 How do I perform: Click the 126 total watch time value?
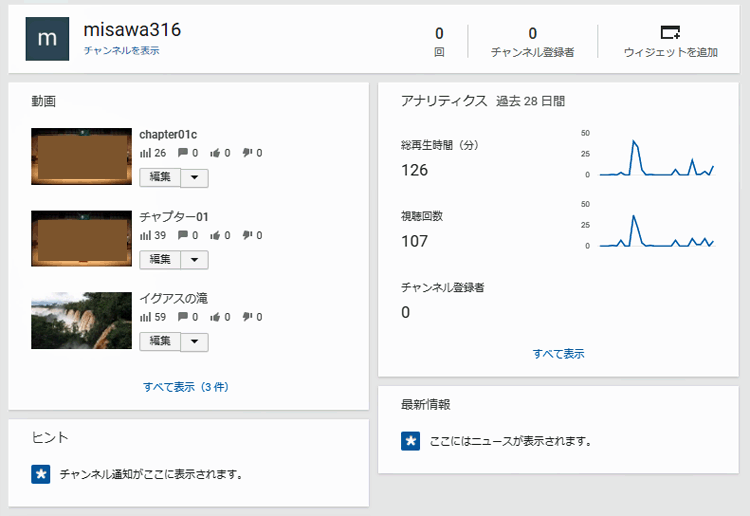pos(415,170)
